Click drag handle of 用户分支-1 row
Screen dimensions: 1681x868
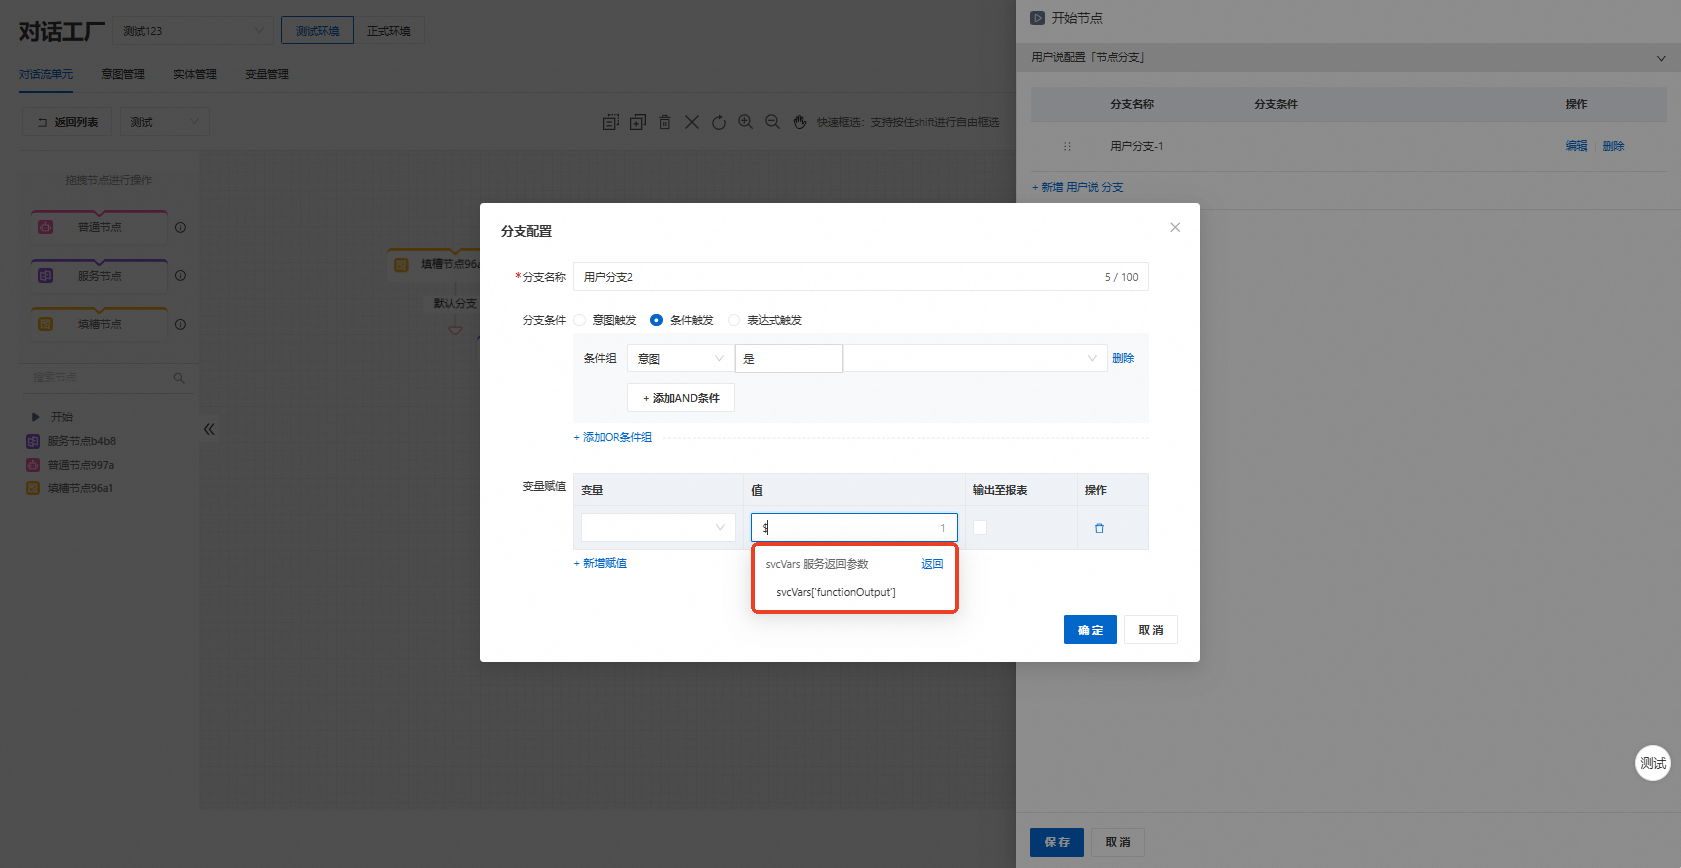click(x=1067, y=146)
